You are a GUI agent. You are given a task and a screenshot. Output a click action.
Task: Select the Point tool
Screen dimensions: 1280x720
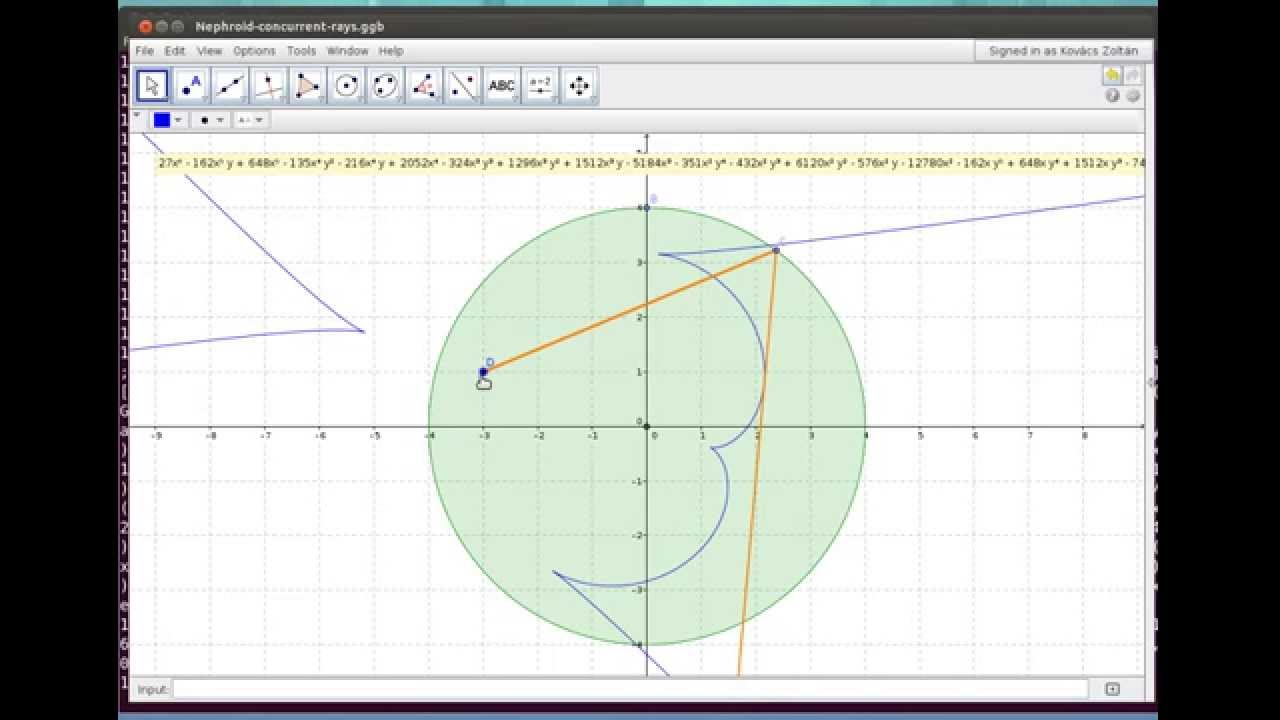tap(191, 86)
